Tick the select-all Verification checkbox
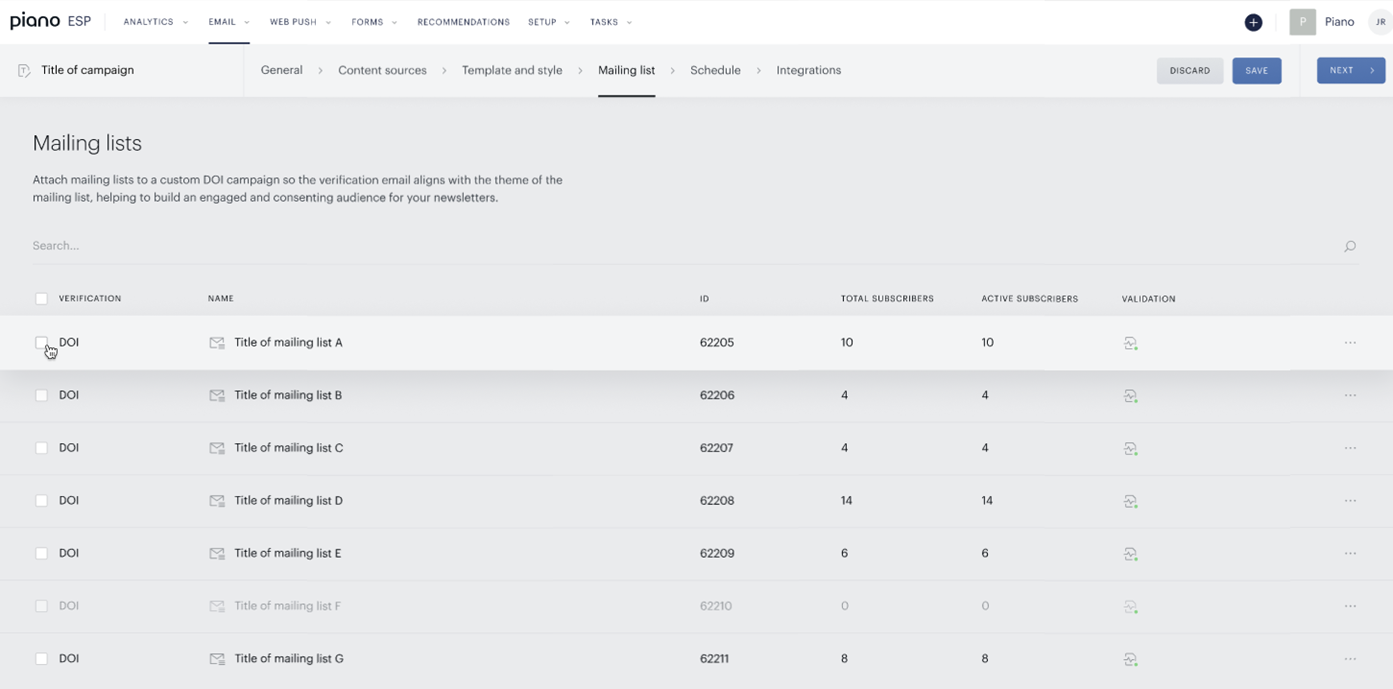Viewport: 1393px width, 689px height. (x=41, y=299)
